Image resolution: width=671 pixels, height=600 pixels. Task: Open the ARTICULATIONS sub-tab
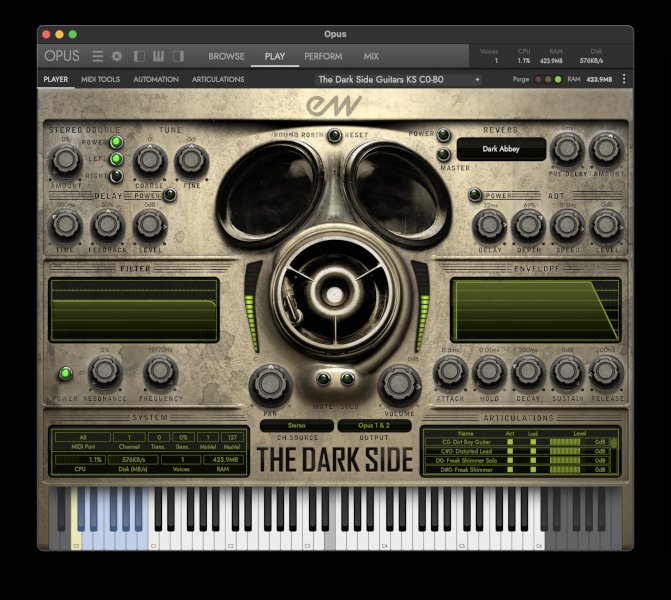coord(218,79)
